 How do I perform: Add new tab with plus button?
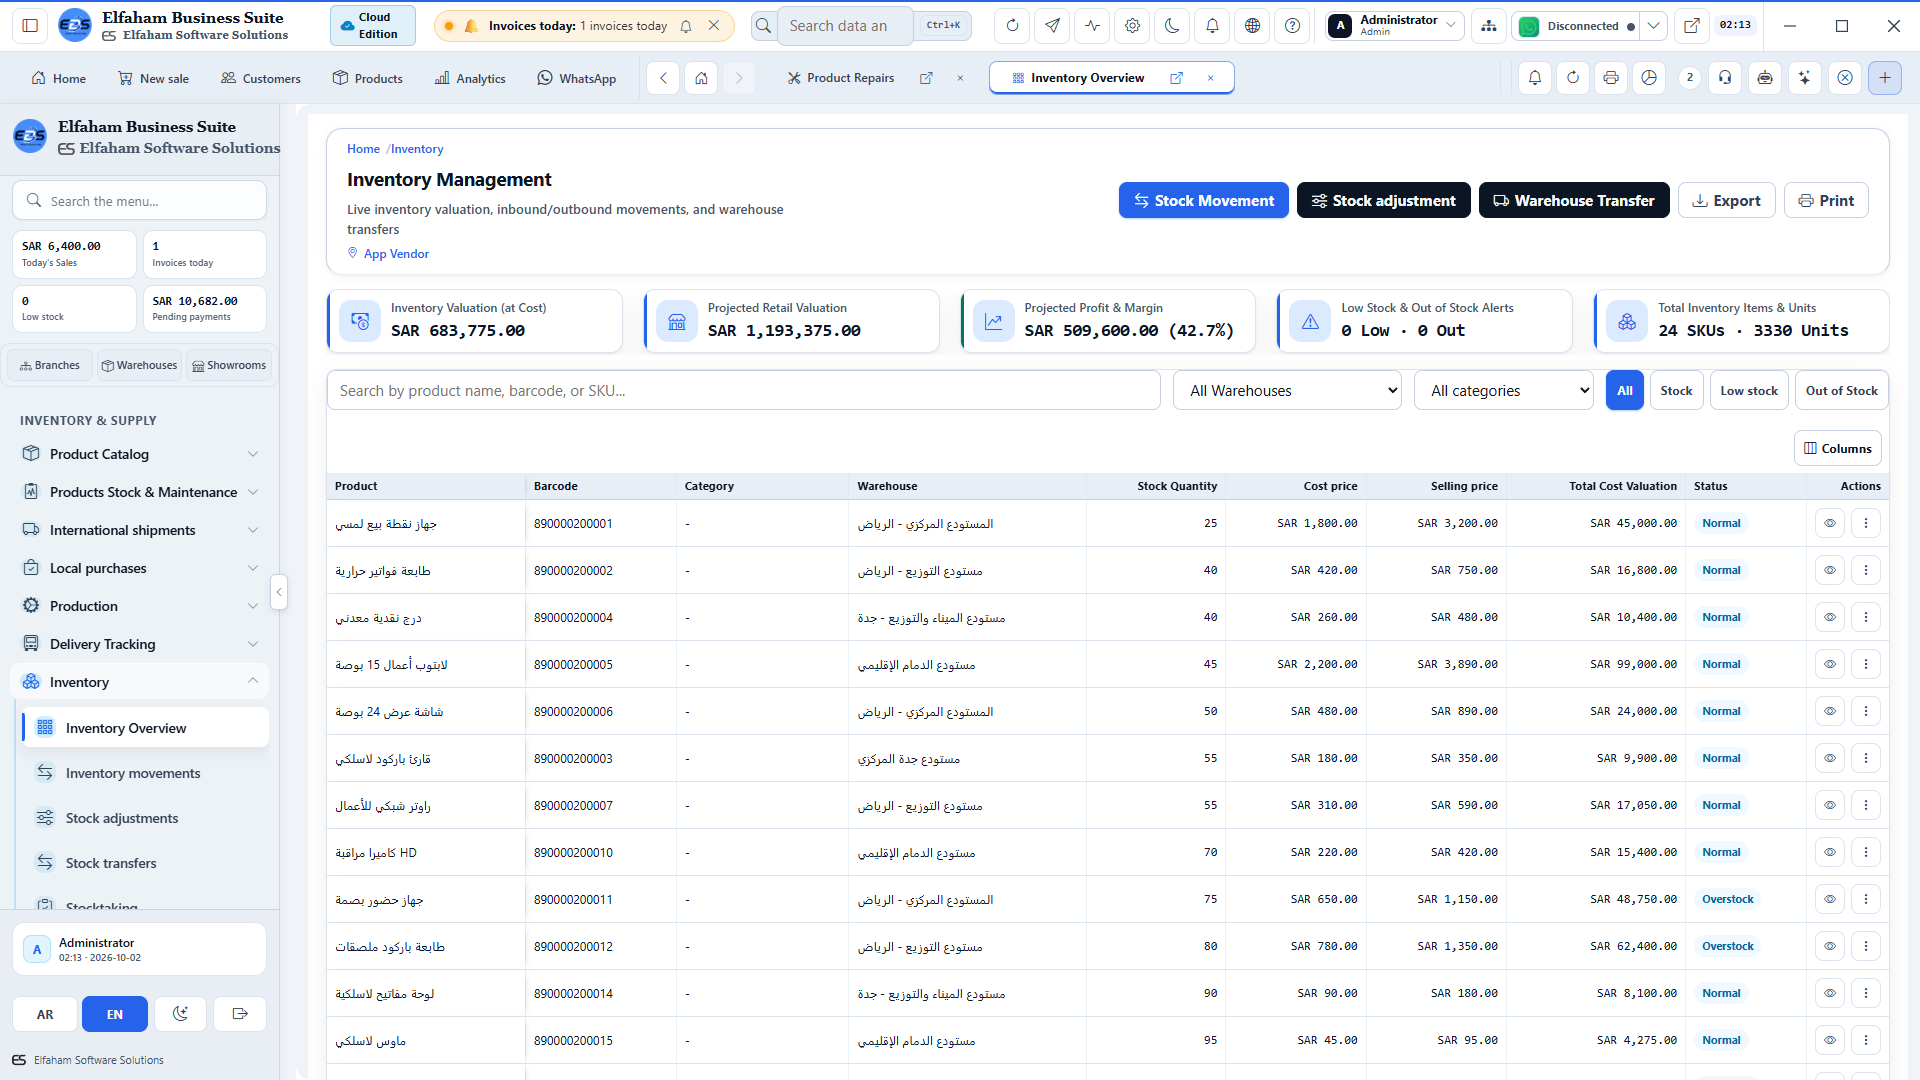pos(1885,78)
